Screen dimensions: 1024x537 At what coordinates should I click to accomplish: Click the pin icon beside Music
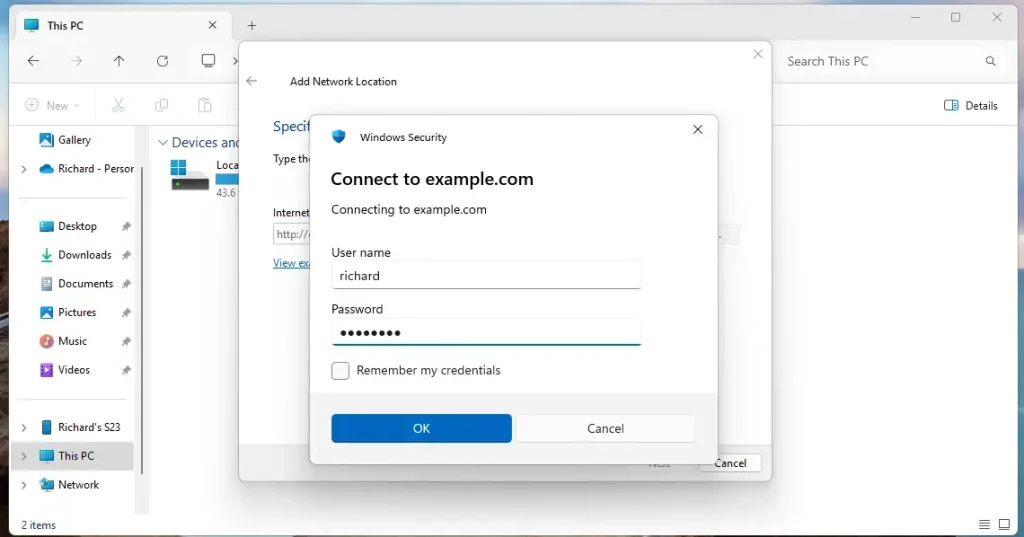[126, 342]
